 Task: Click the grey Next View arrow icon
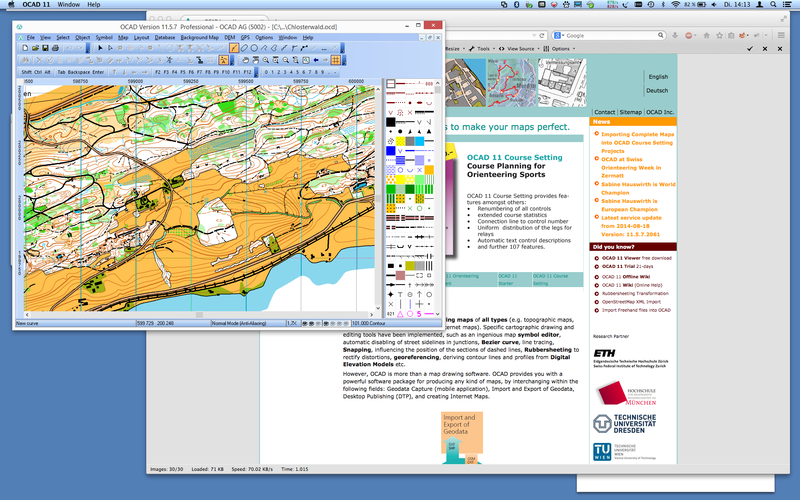click(x=326, y=60)
